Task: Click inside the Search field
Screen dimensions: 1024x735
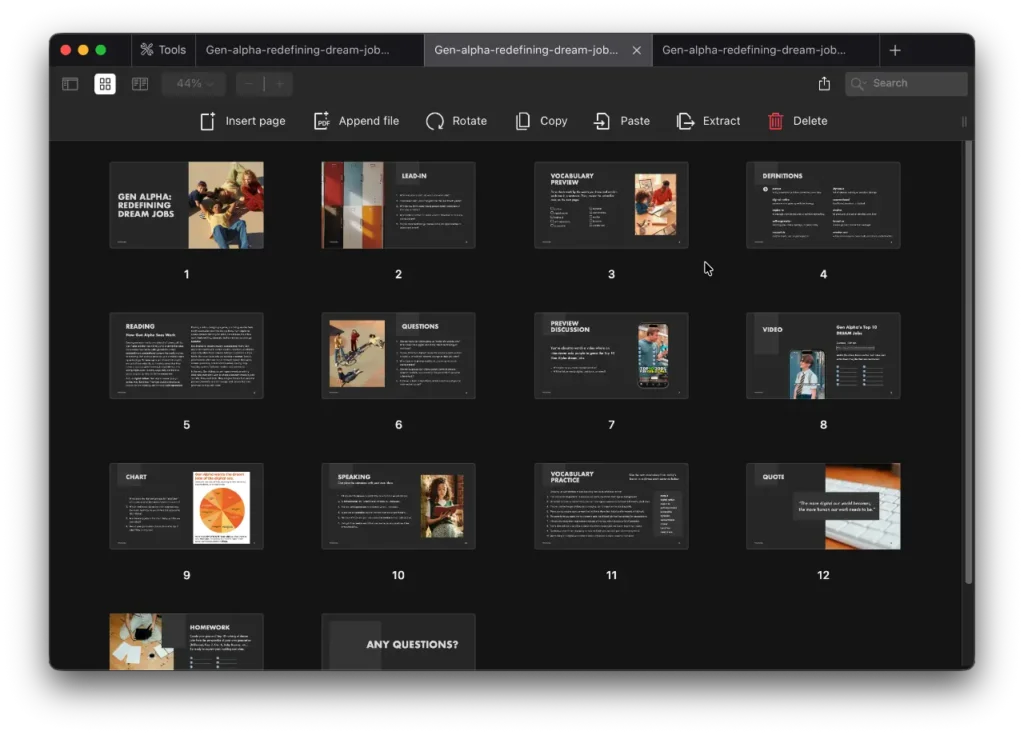Action: click(906, 84)
